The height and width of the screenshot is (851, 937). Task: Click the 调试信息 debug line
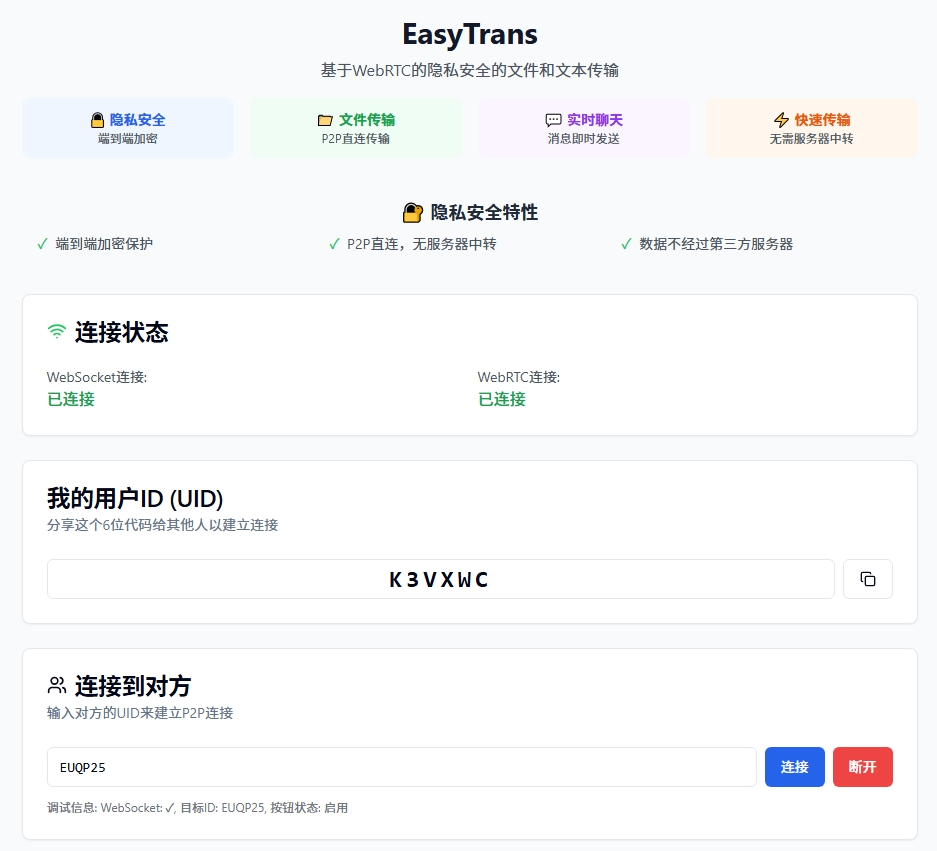tap(197, 808)
